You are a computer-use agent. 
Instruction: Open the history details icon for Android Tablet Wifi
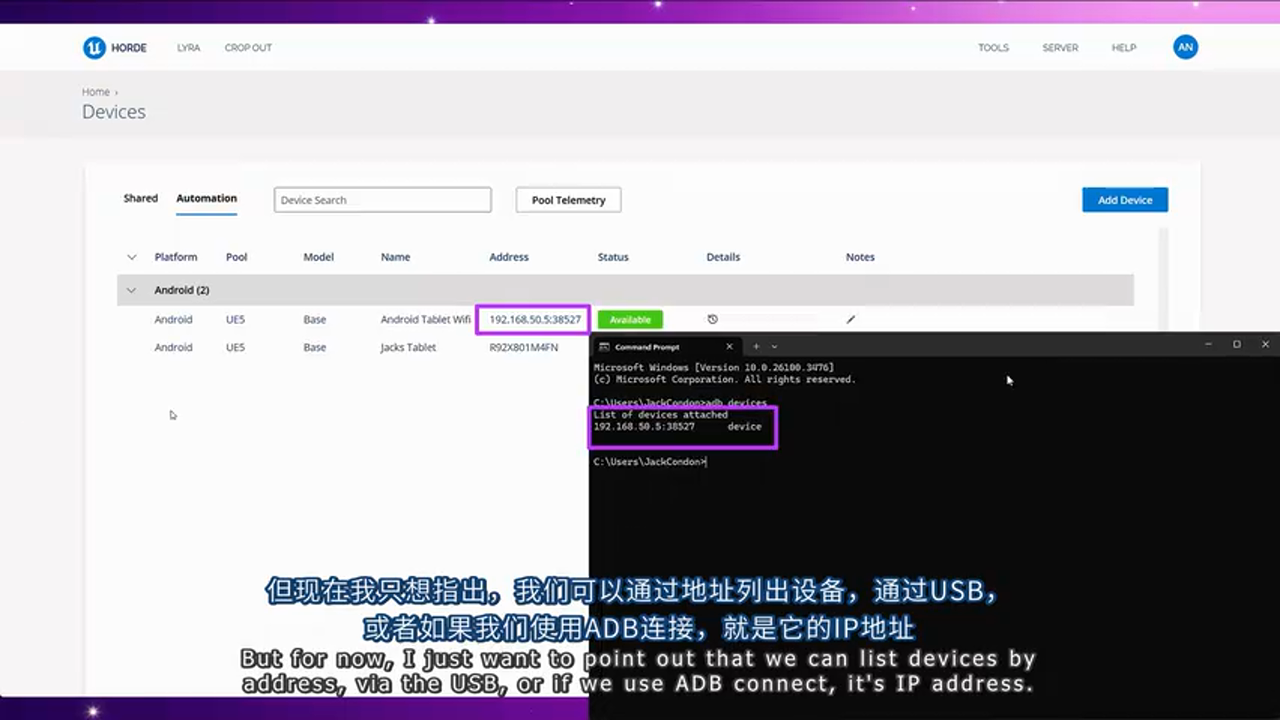712,318
